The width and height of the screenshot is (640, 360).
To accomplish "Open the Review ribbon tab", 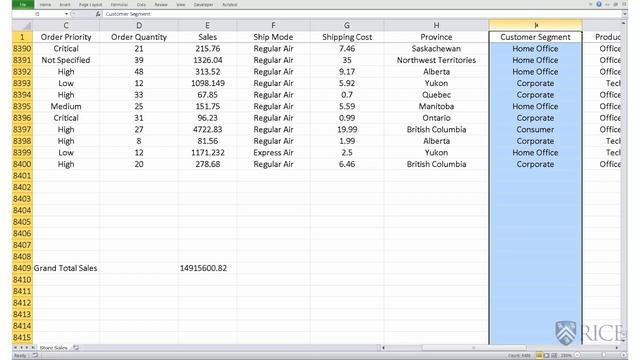I will pyautogui.click(x=161, y=4).
